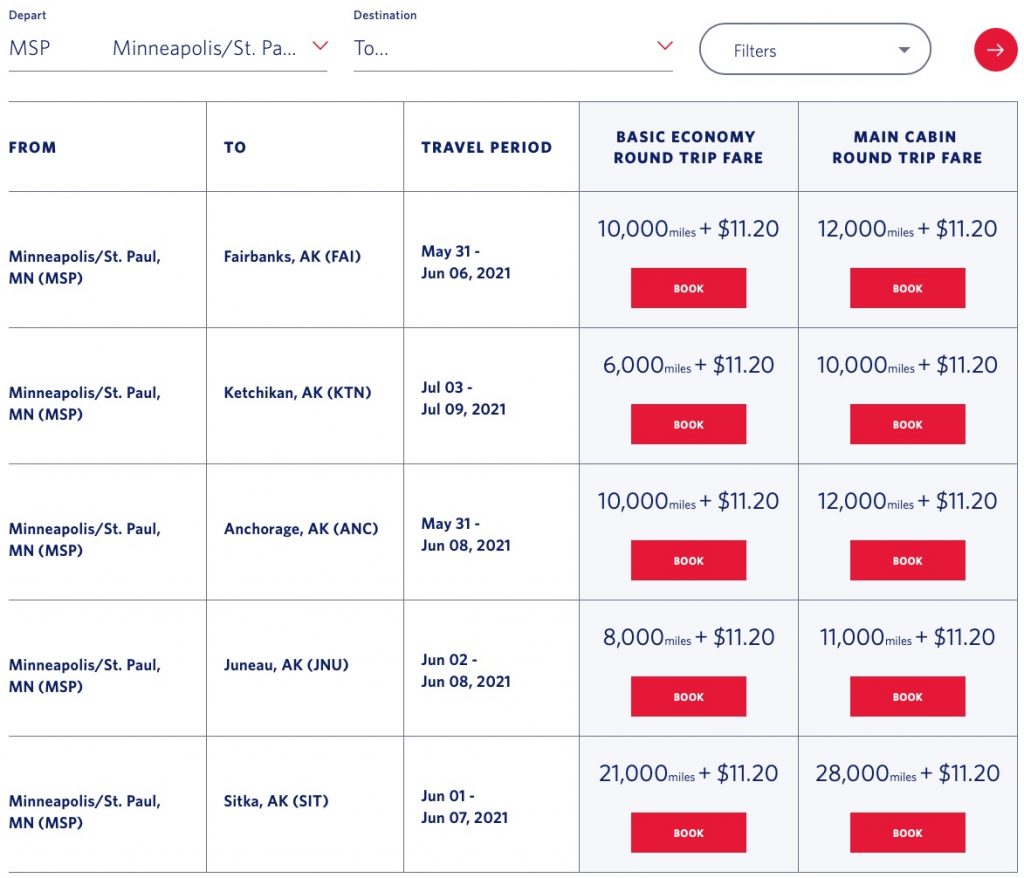
Task: Click the Travel Period column header
Action: 486,147
